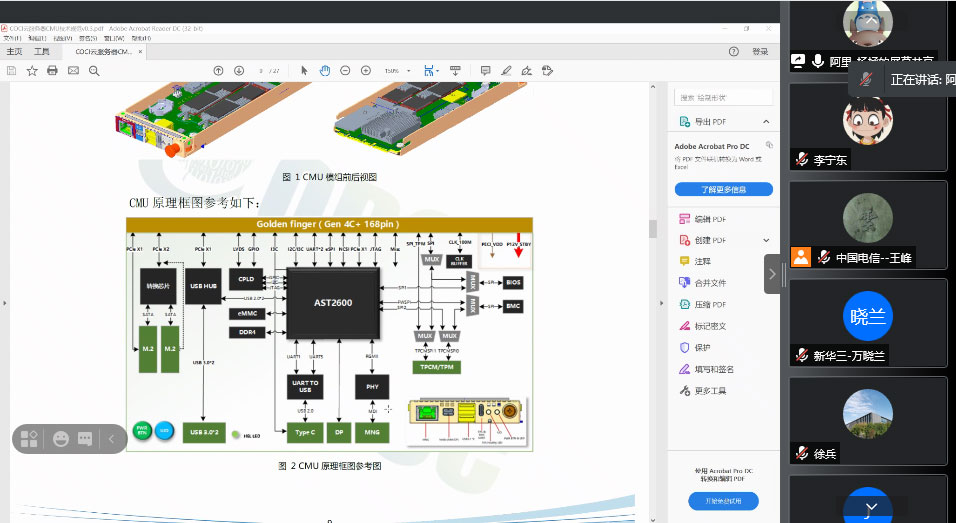956x523 pixels.
Task: Click the AST2600 block in diagram
Action: 333,303
